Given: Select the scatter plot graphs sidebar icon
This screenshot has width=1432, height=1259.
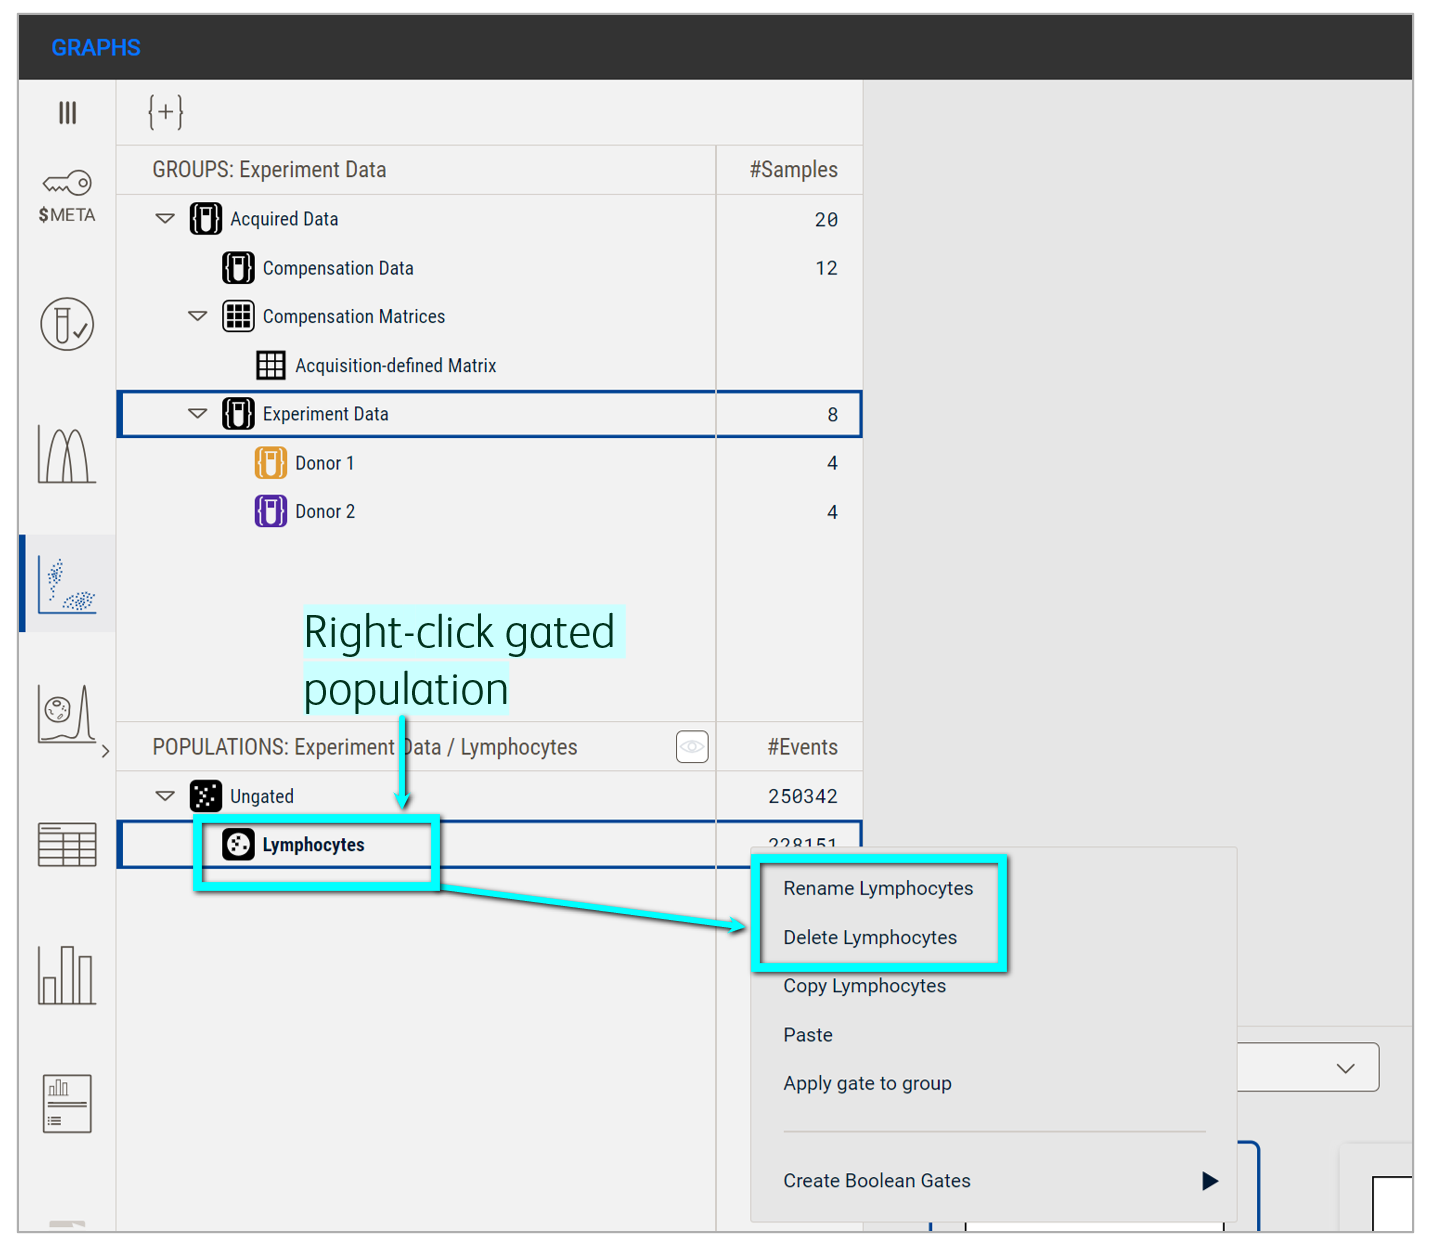Looking at the screenshot, I should pyautogui.click(x=67, y=584).
